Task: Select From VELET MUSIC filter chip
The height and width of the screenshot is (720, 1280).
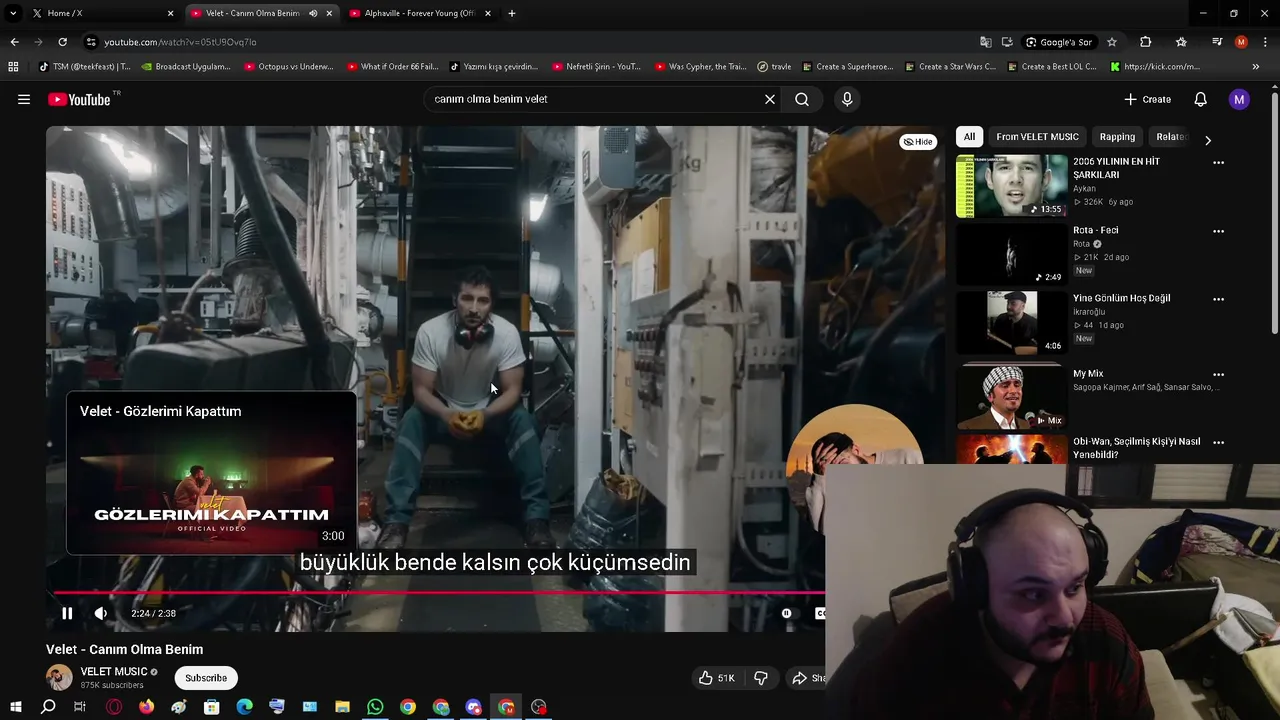Action: click(x=1037, y=137)
